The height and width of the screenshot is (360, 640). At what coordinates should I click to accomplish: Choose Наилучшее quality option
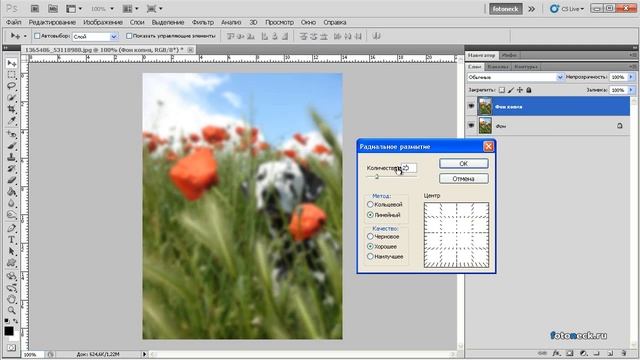[370, 256]
